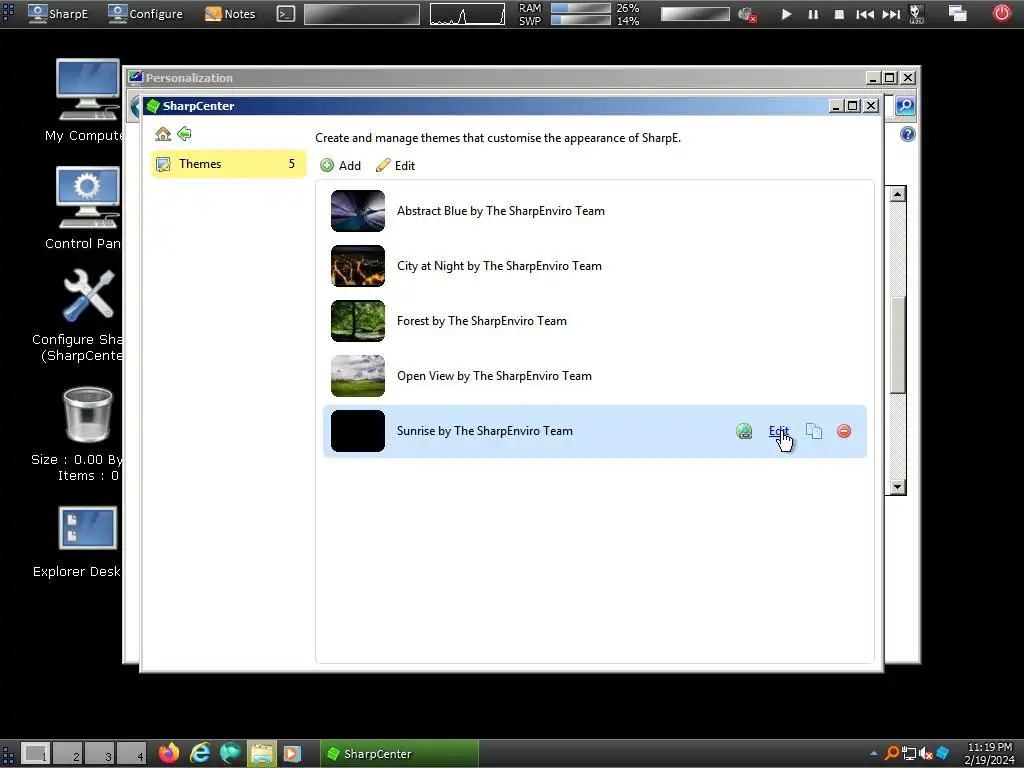Expand hidden system tray icons
1024x768 pixels.
(x=874, y=754)
